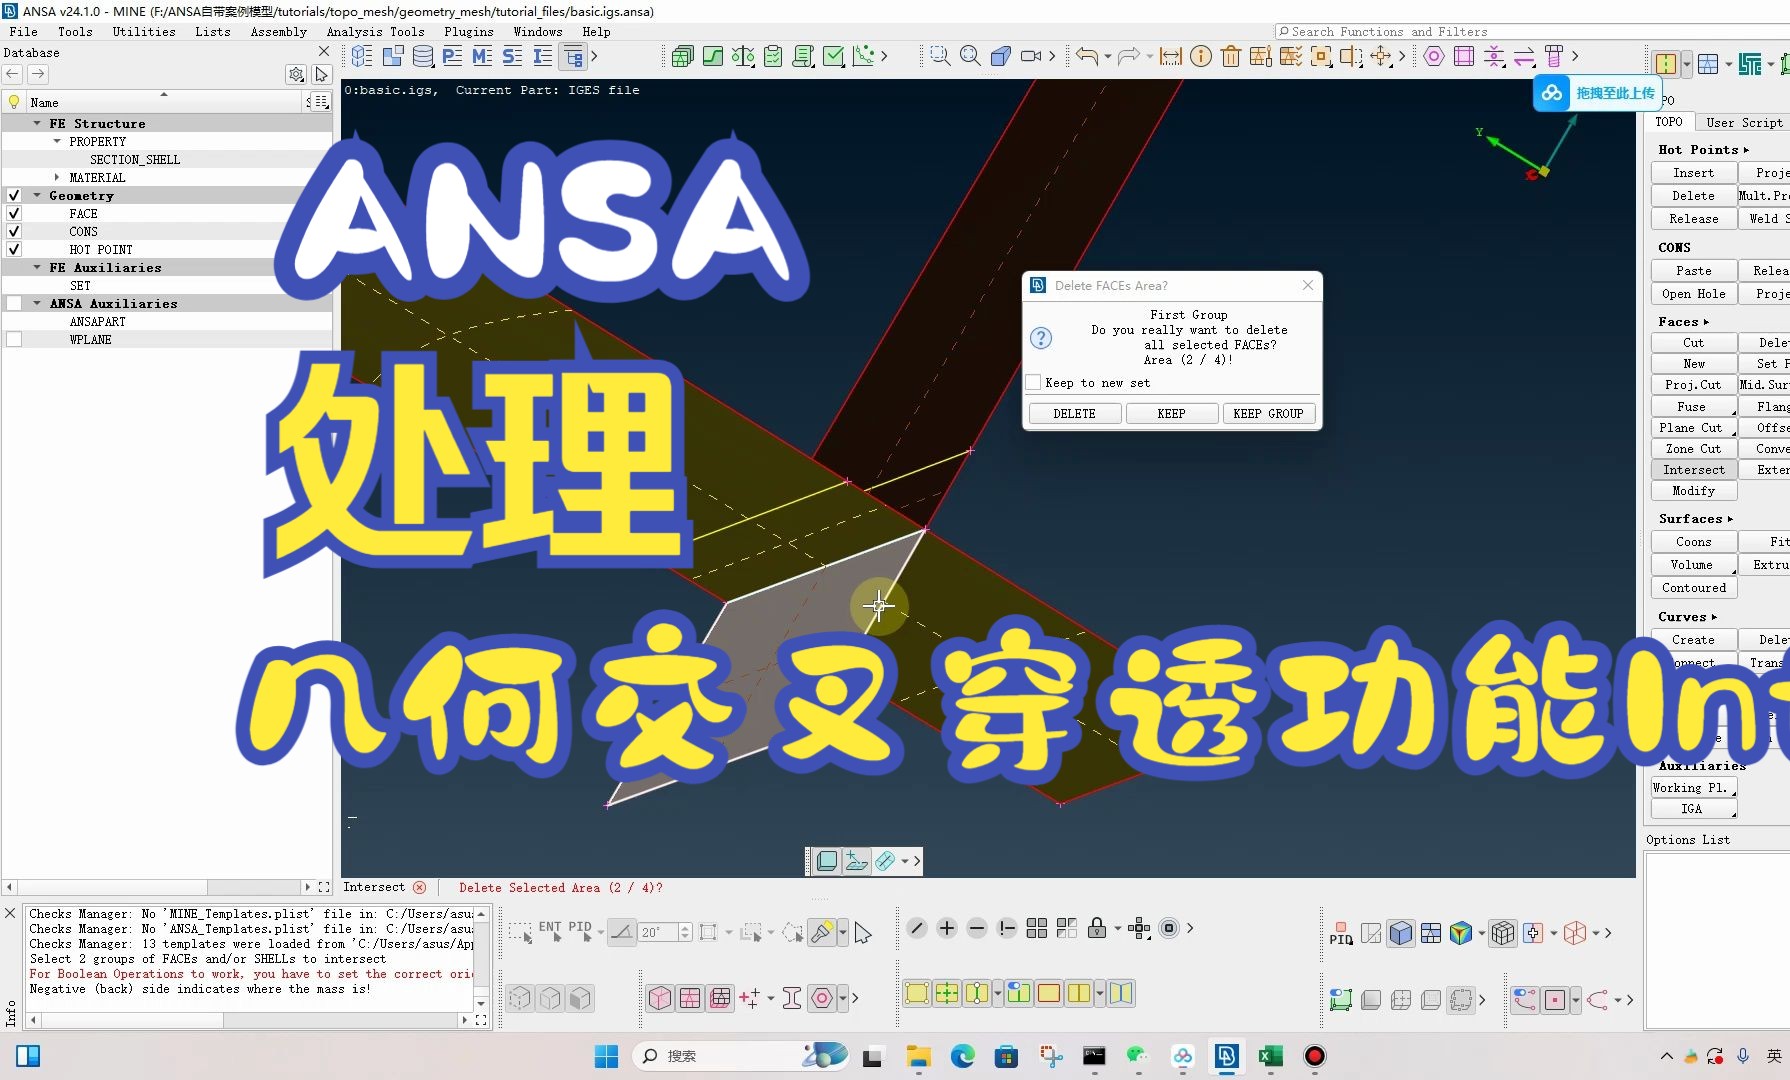Click the KEEP button in dialog
Image resolution: width=1790 pixels, height=1080 pixels.
pyautogui.click(x=1171, y=414)
